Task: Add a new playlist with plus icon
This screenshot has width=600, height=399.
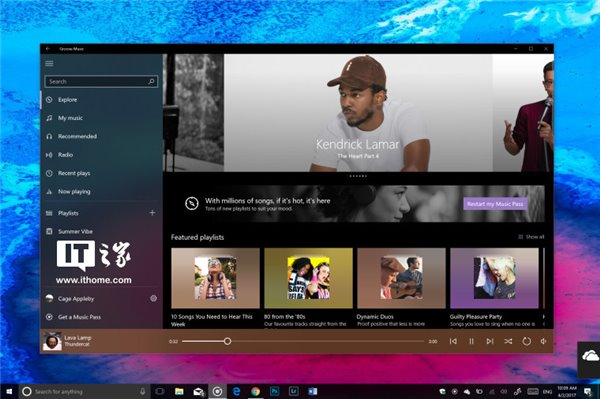Action: tap(152, 213)
